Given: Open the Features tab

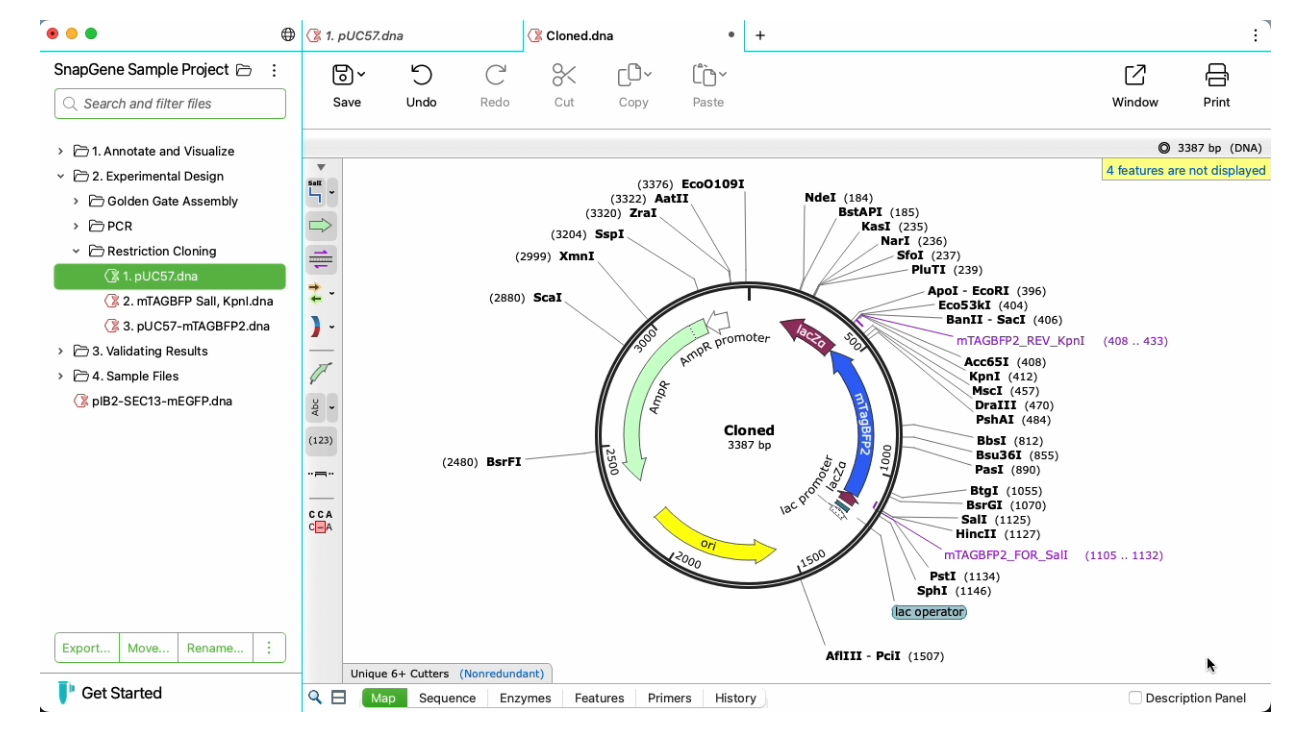Looking at the screenshot, I should [x=599, y=698].
